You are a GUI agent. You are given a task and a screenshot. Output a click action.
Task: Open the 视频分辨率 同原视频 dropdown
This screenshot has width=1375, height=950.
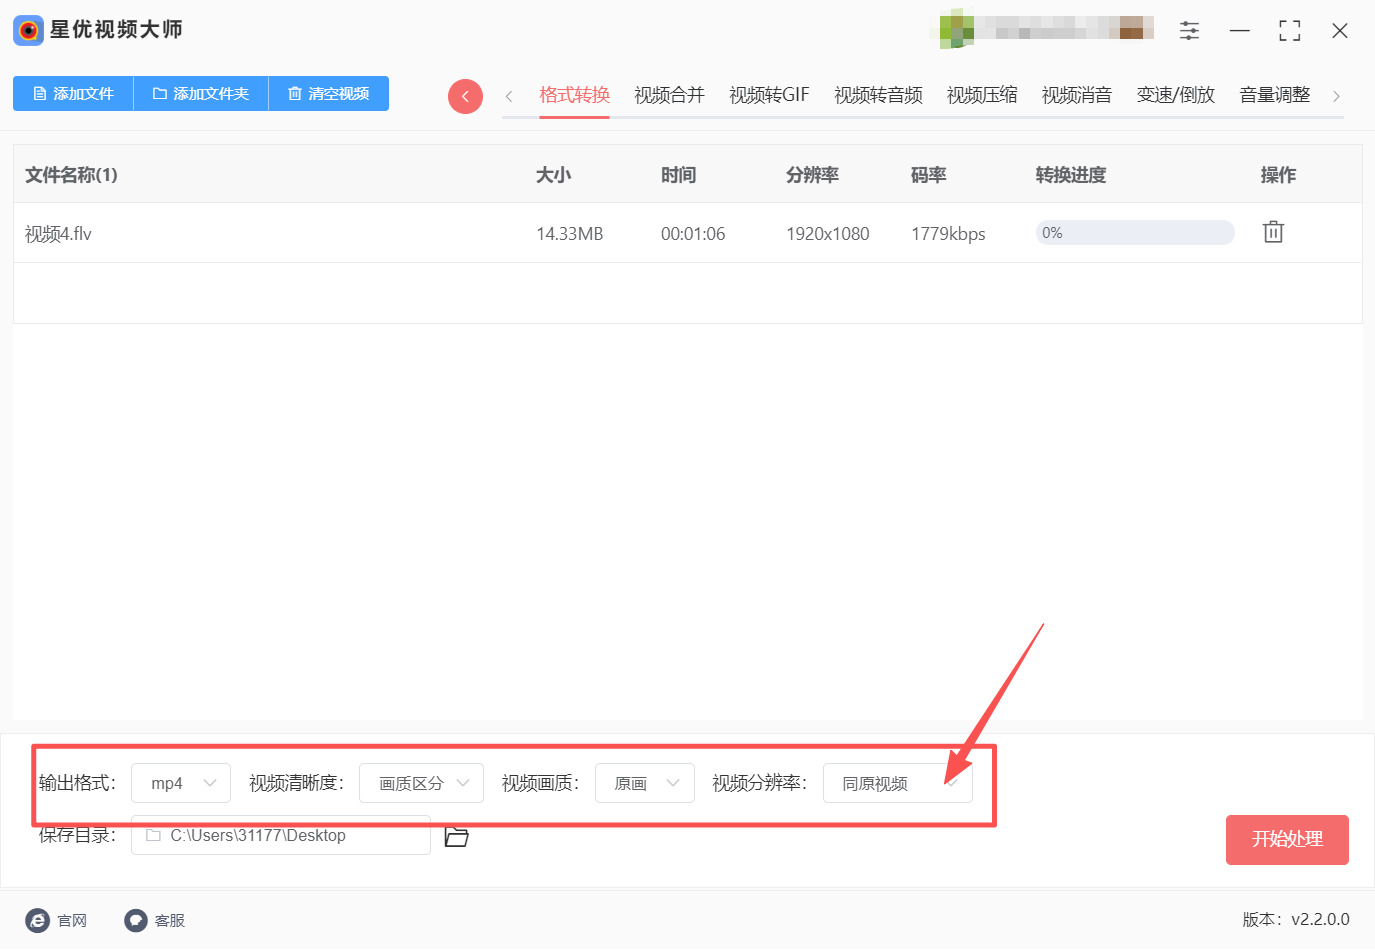tap(897, 783)
